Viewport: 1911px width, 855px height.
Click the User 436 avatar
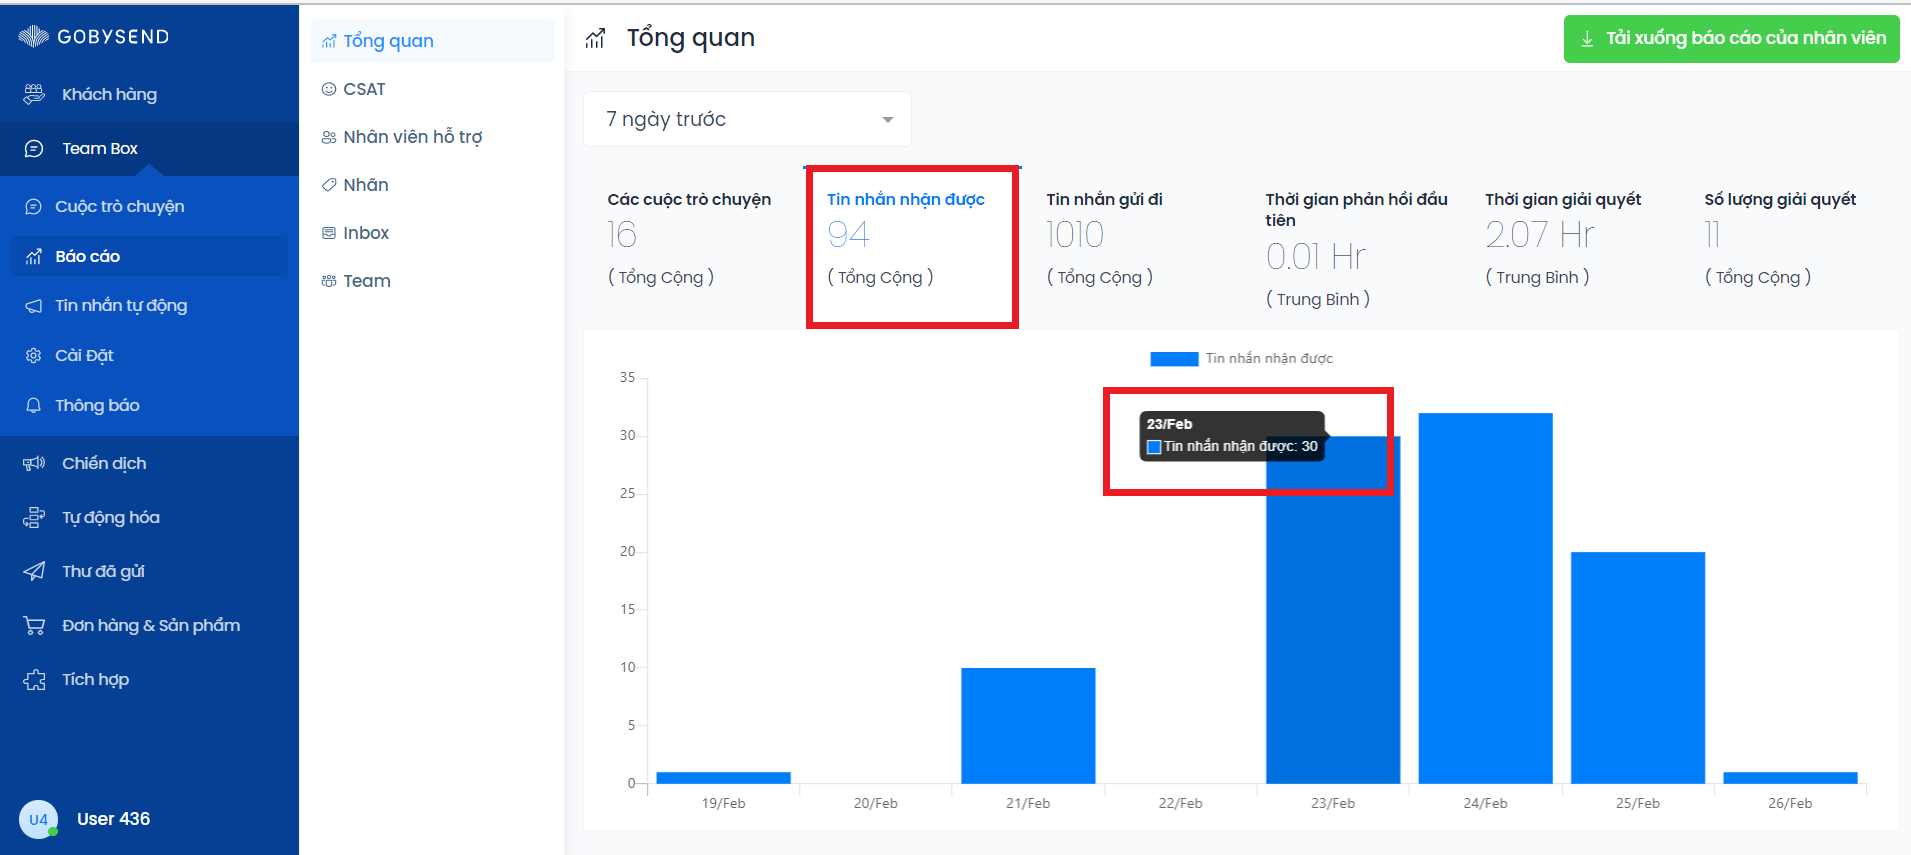(38, 819)
